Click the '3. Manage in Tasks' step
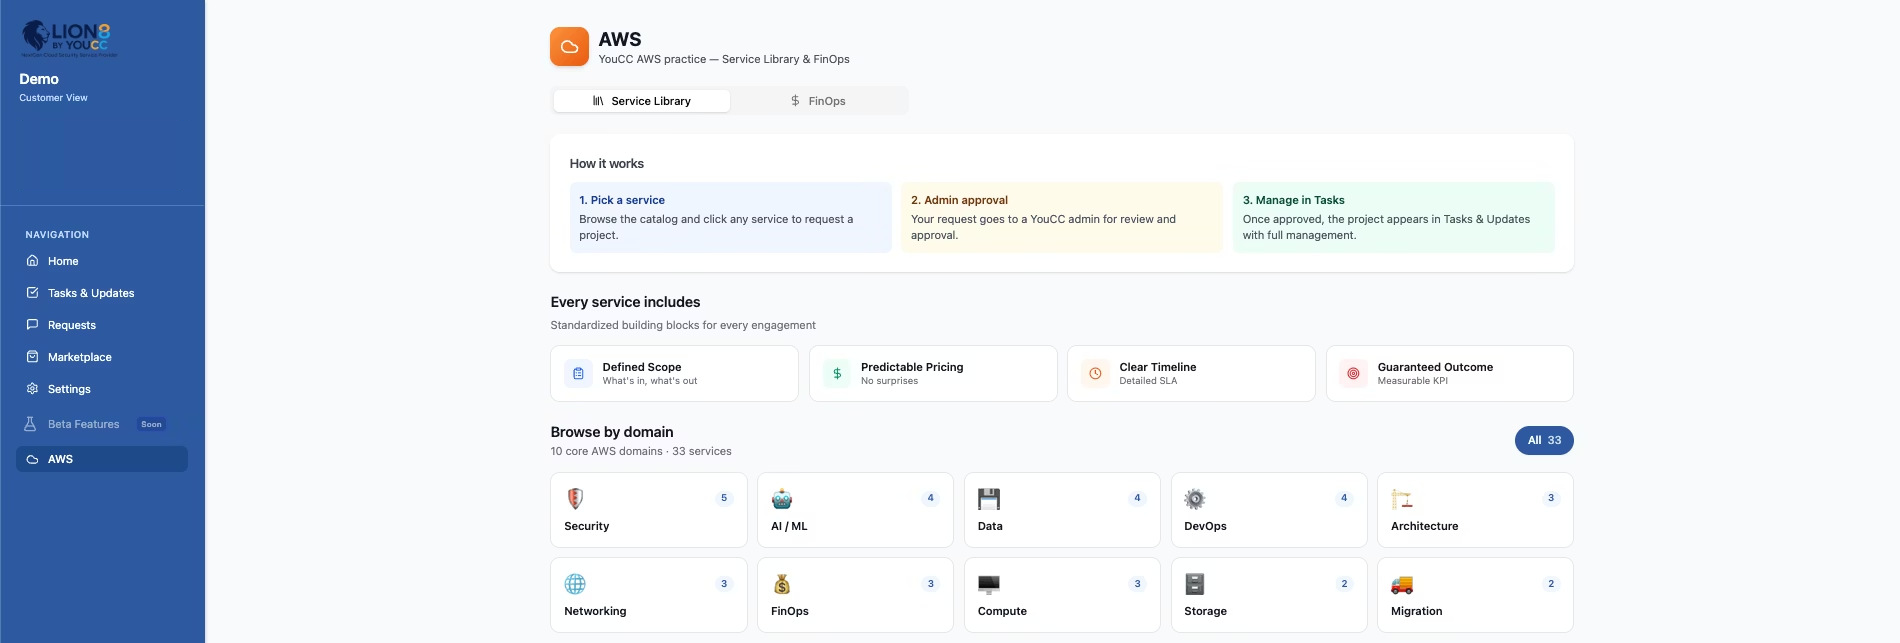The height and width of the screenshot is (643, 1900). pyautogui.click(x=1394, y=217)
